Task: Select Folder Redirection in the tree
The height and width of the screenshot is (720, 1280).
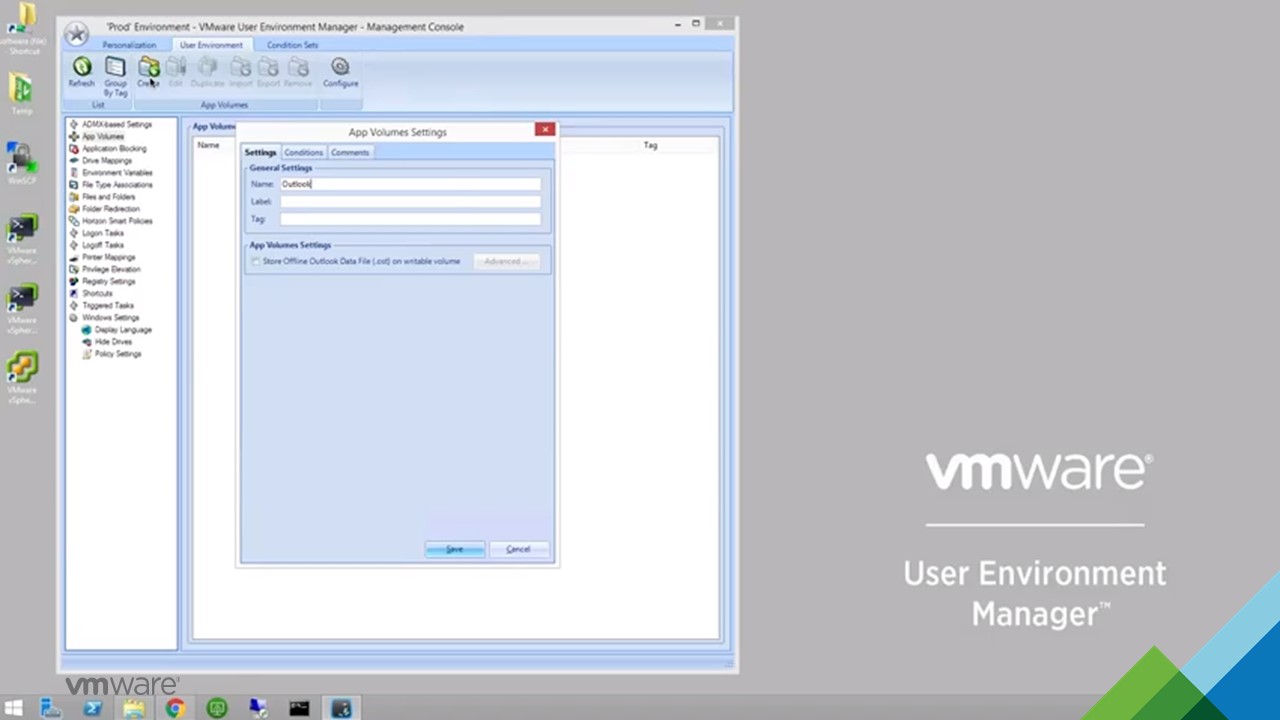Action: tap(111, 209)
